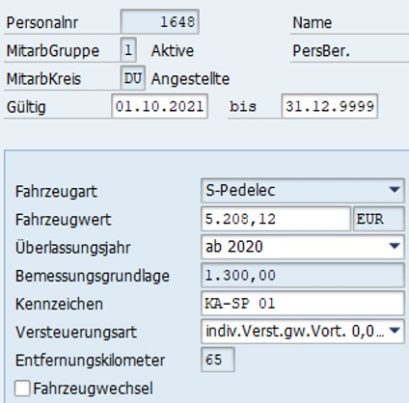Click the end date field 31.12.9999

point(329,106)
